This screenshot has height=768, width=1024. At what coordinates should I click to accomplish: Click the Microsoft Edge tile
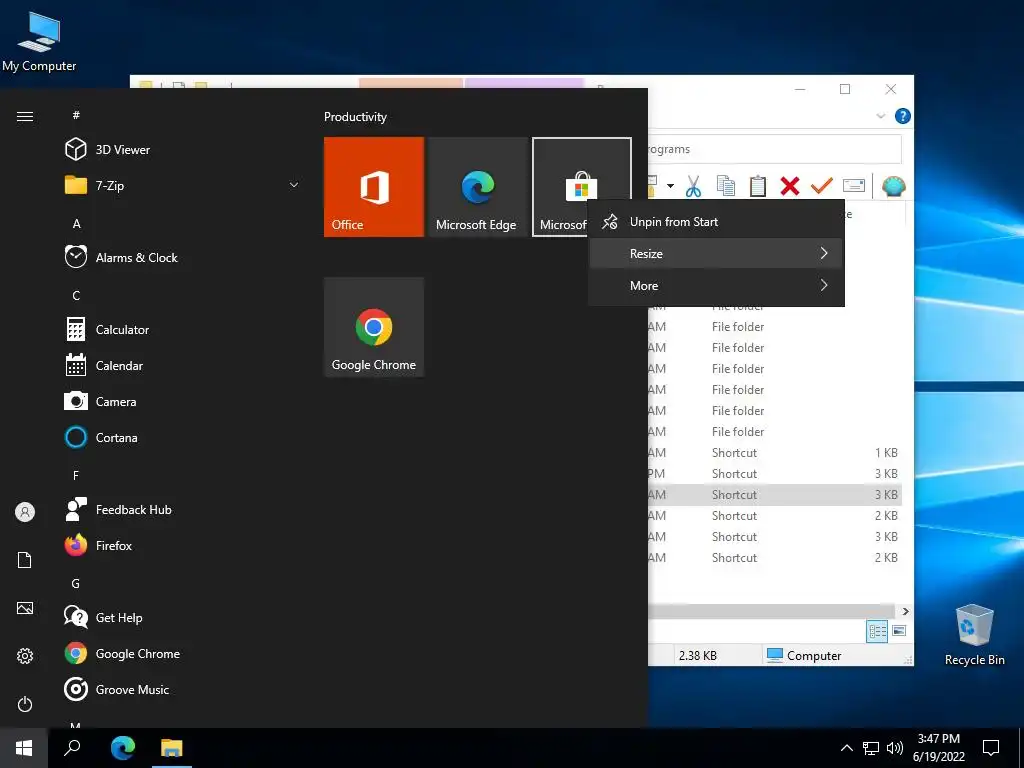pos(477,187)
